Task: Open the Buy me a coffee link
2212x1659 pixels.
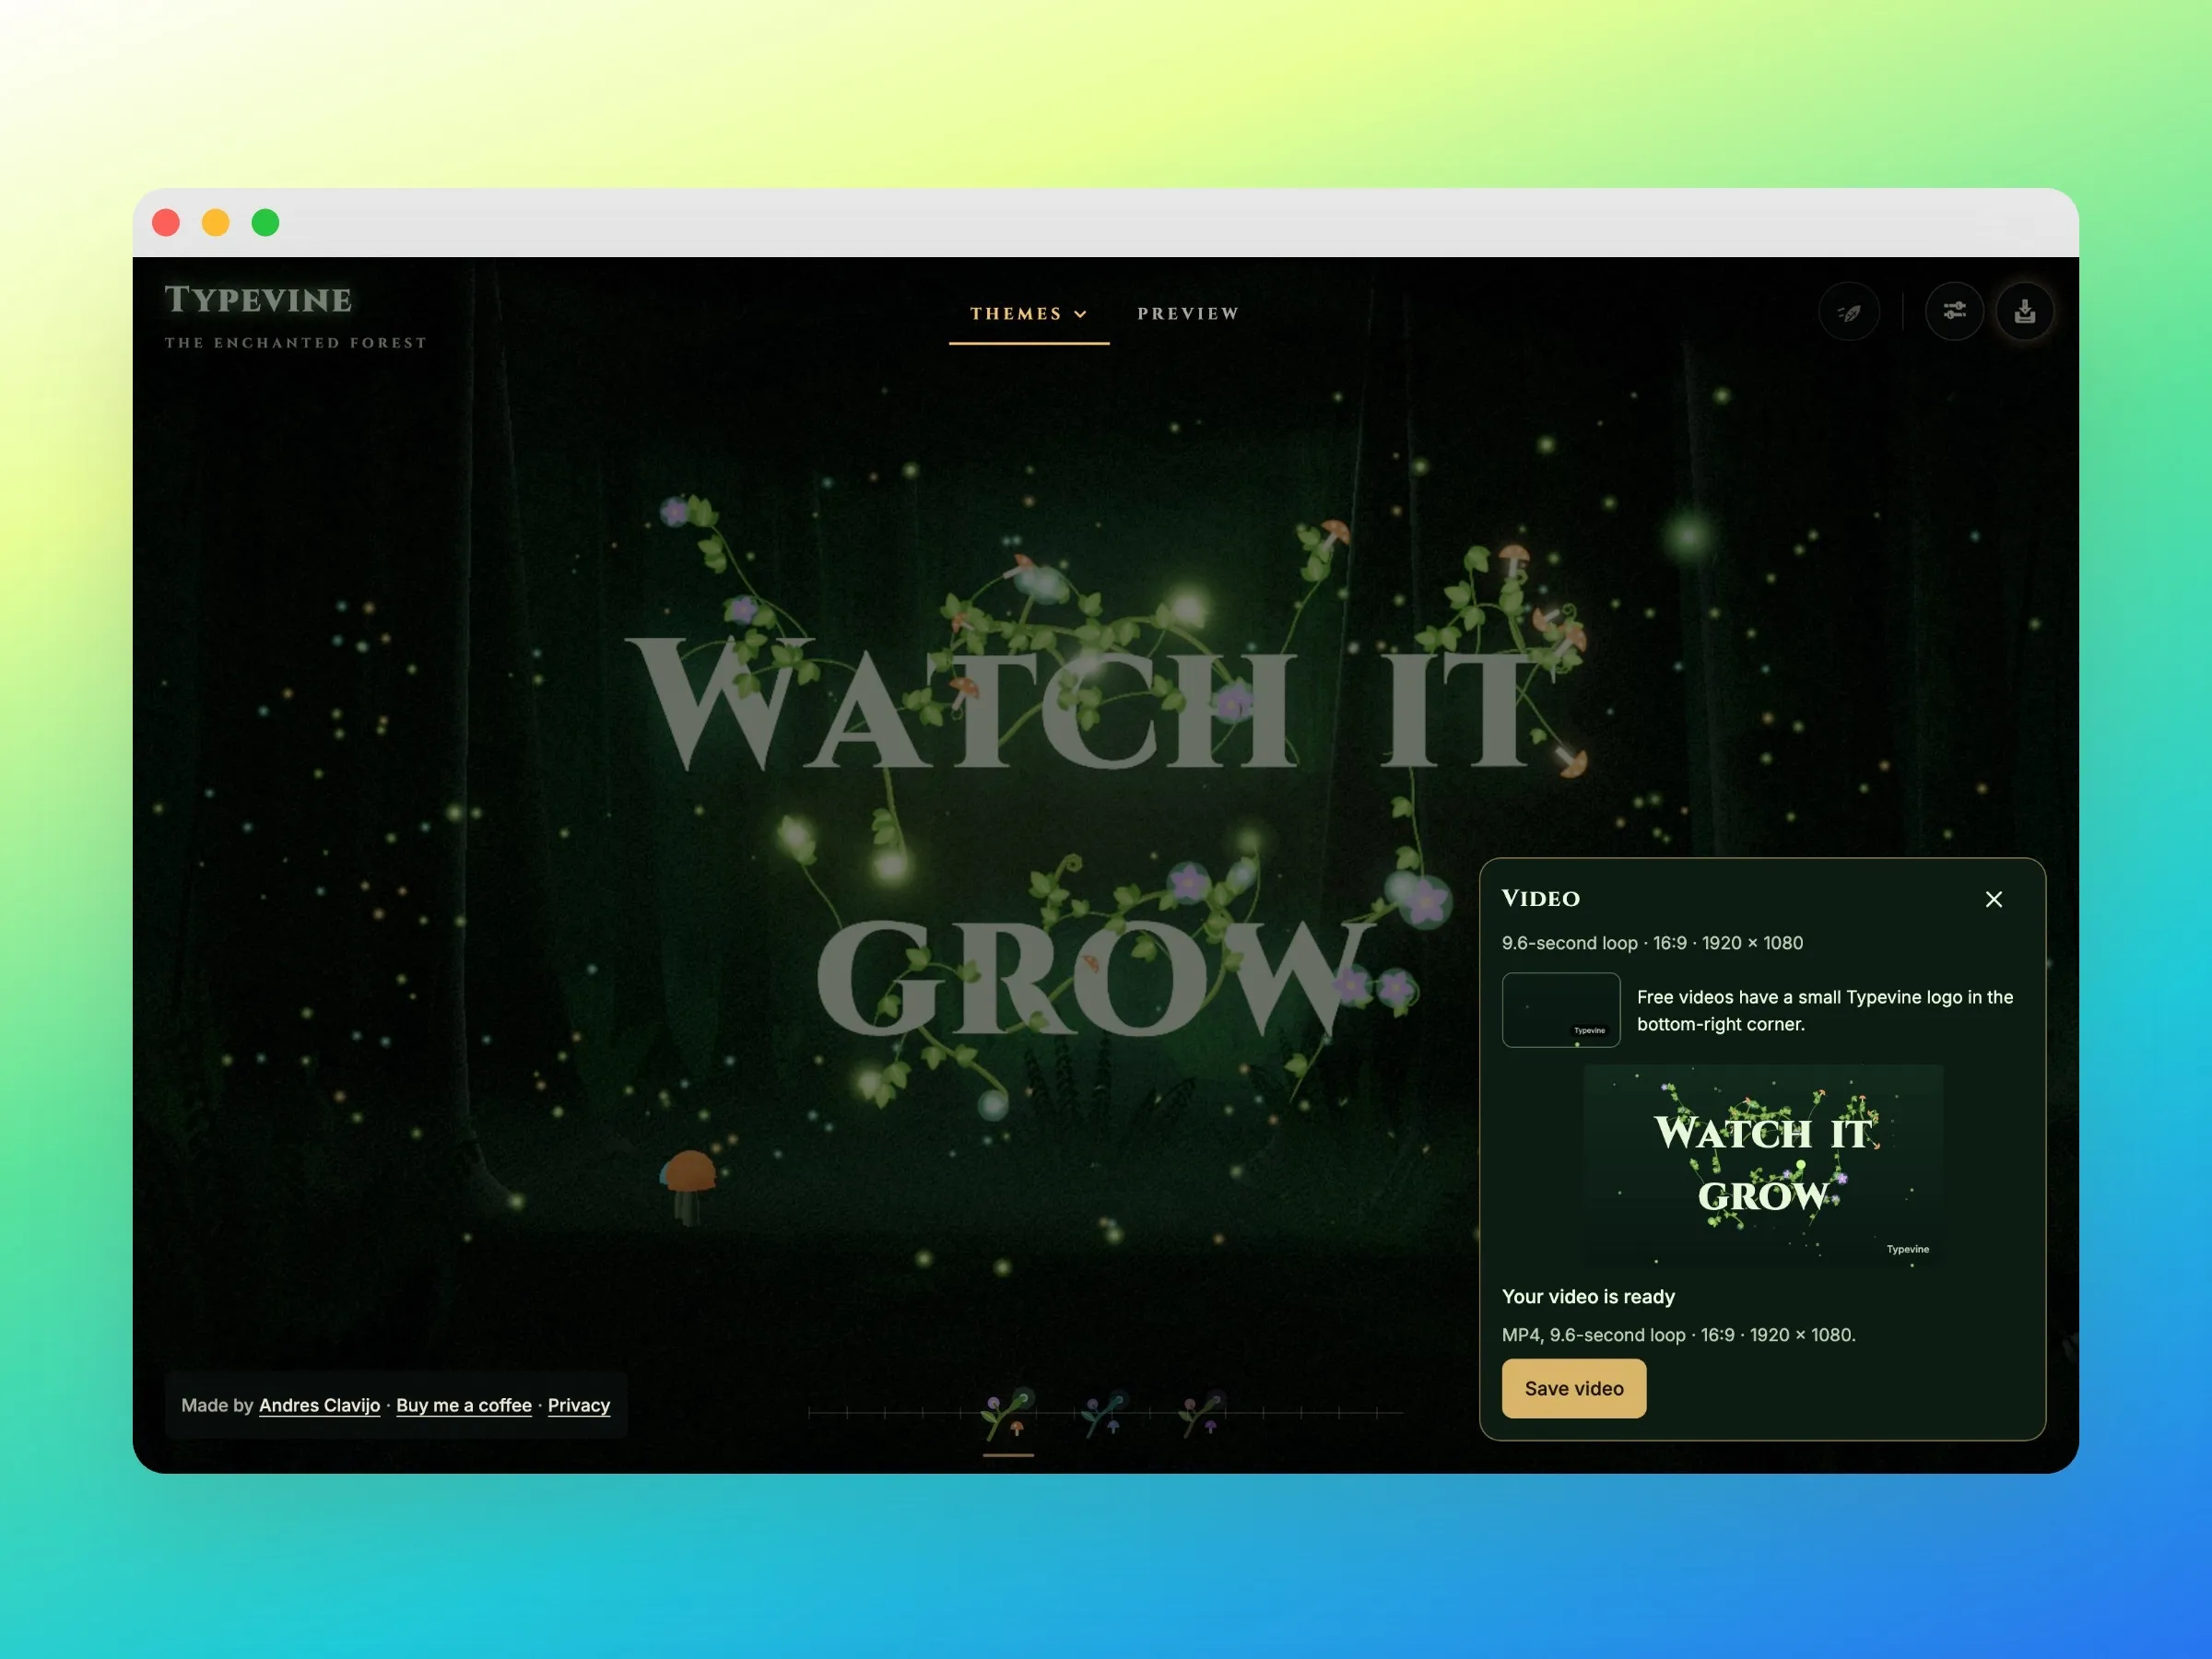Action: [x=464, y=1405]
